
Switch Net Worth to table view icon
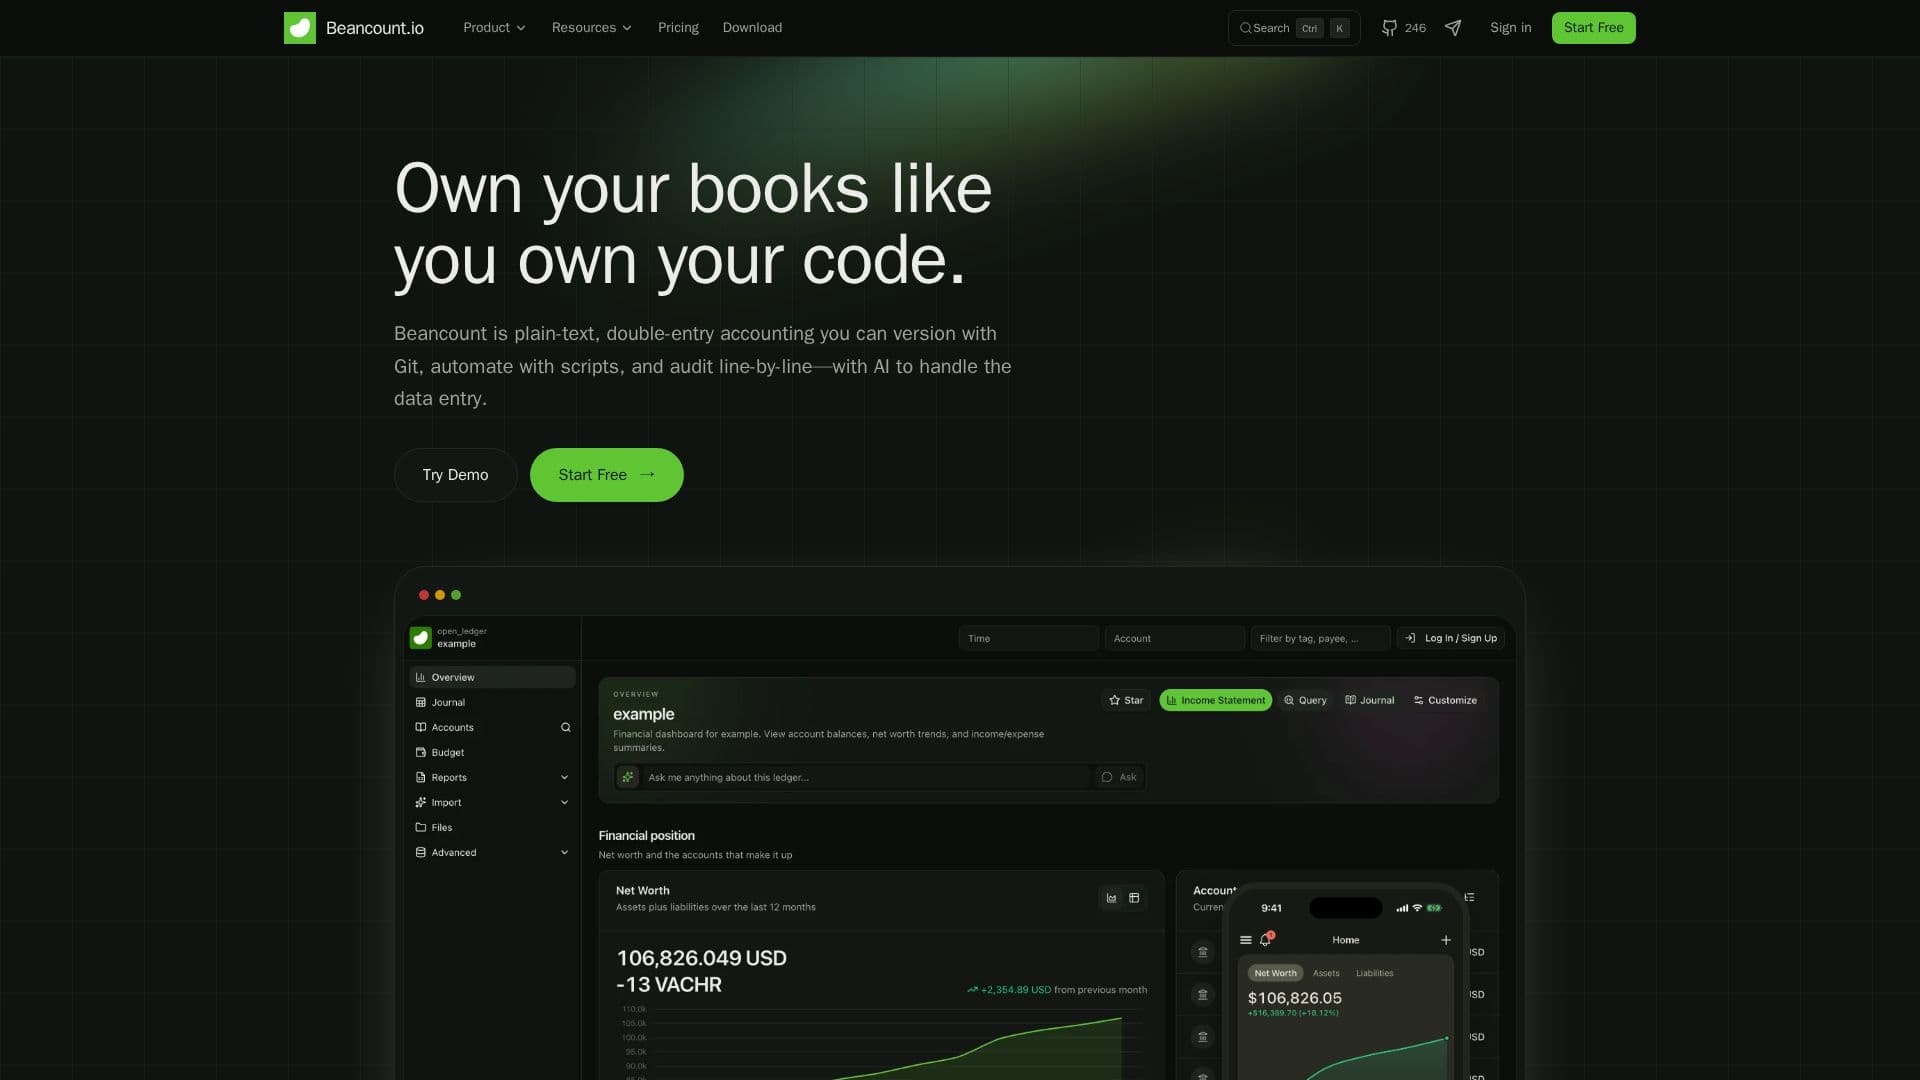point(1134,898)
